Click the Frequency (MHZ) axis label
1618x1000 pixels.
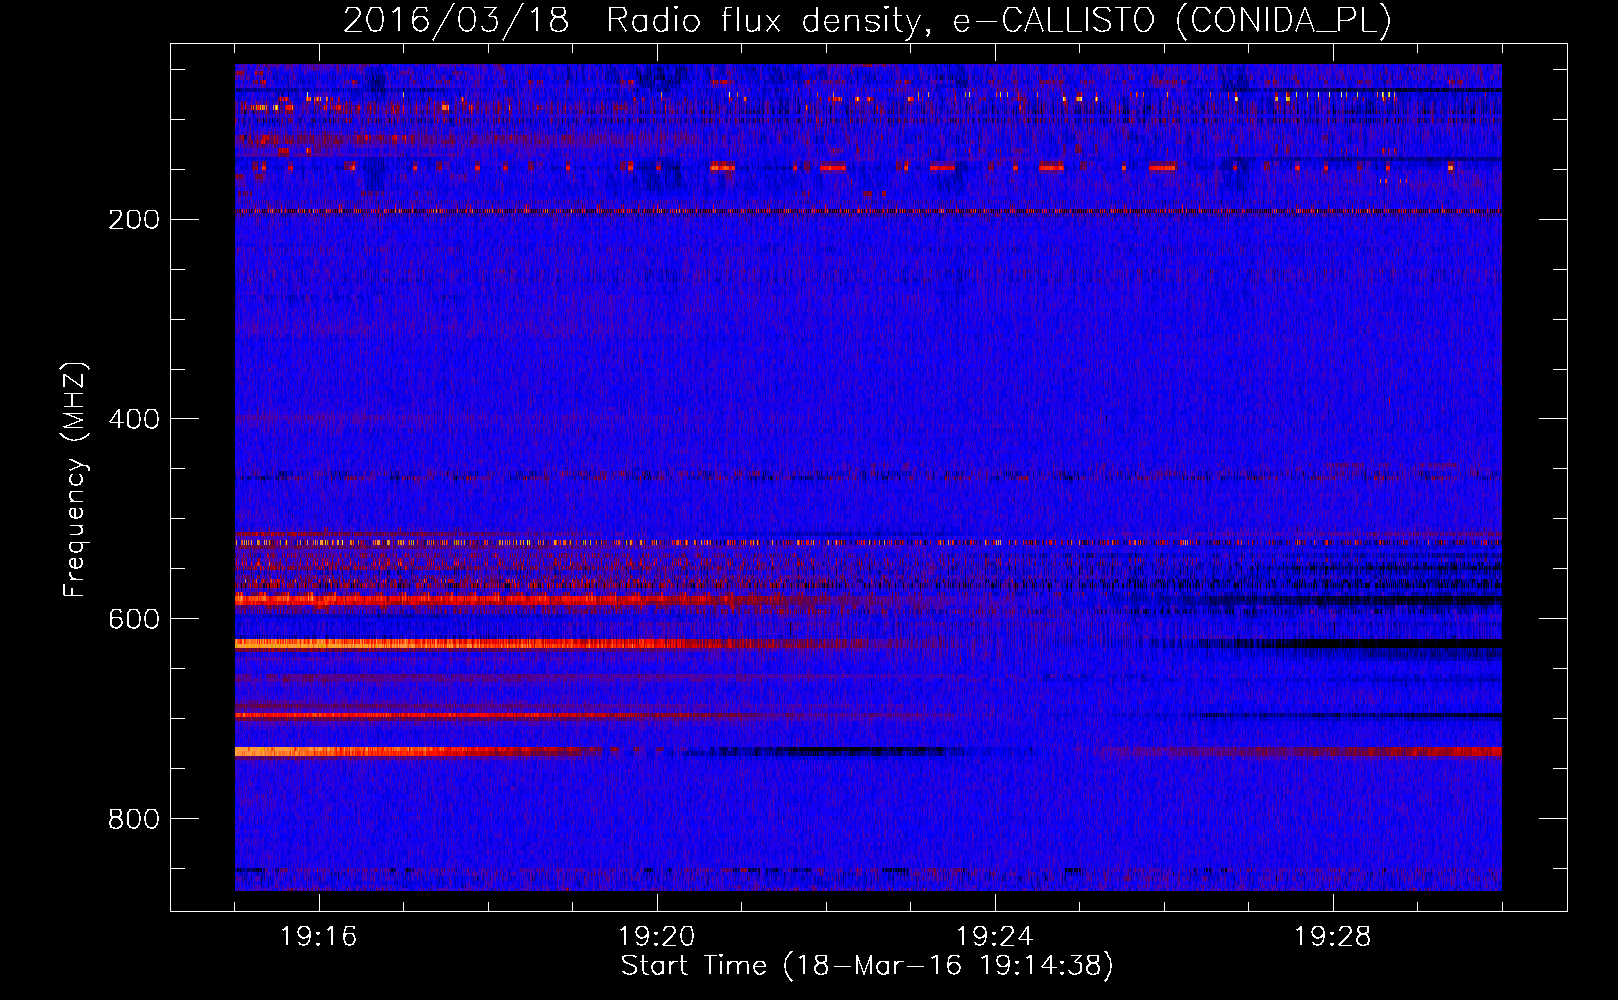coord(75,480)
